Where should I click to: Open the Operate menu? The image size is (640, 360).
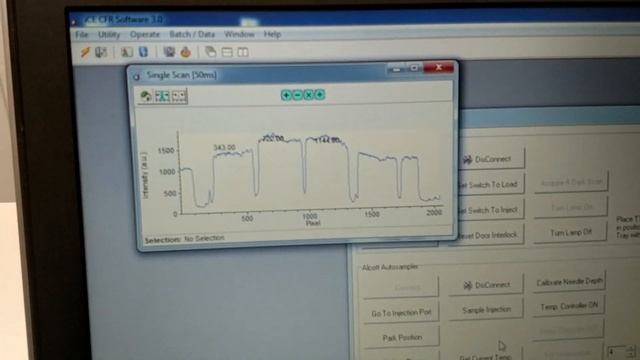point(145,35)
